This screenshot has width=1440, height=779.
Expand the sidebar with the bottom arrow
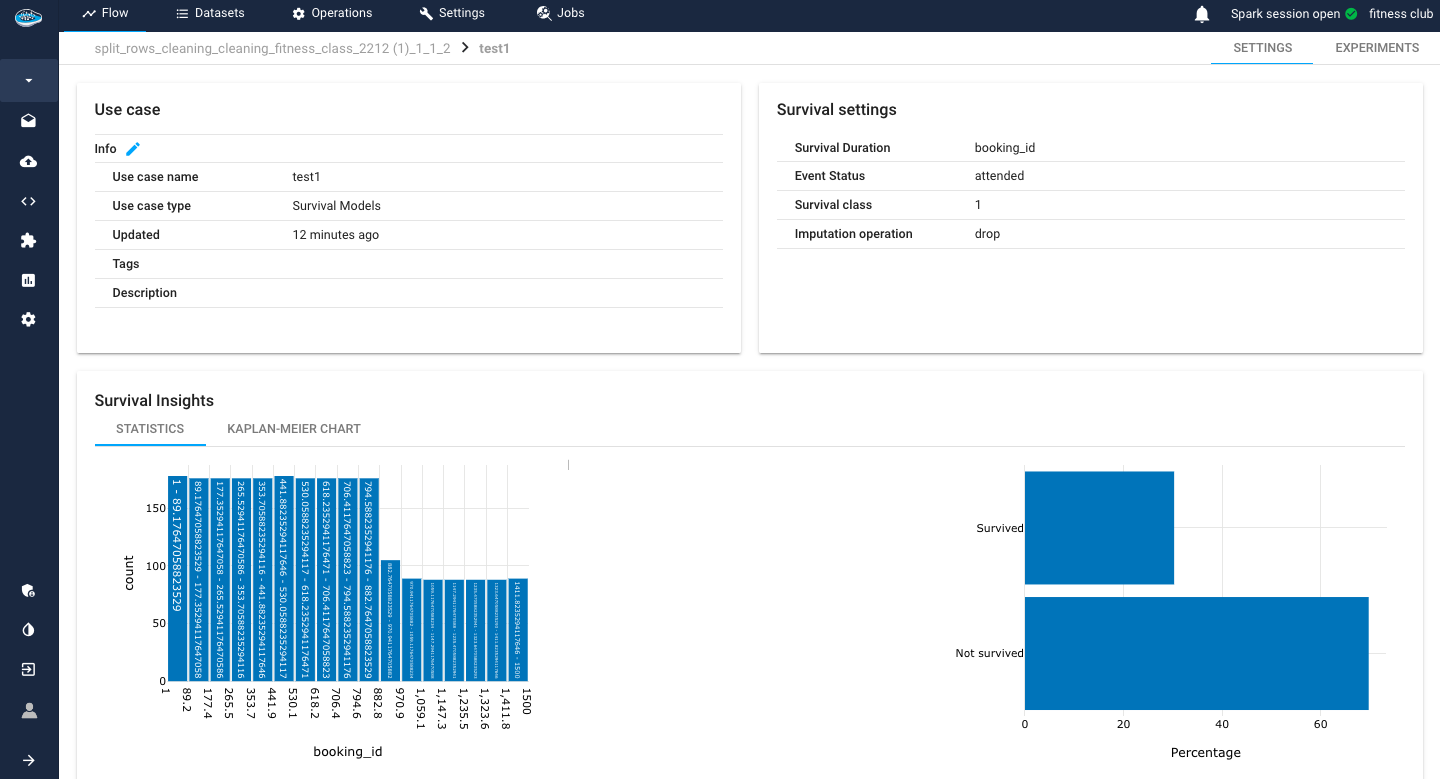point(29,760)
